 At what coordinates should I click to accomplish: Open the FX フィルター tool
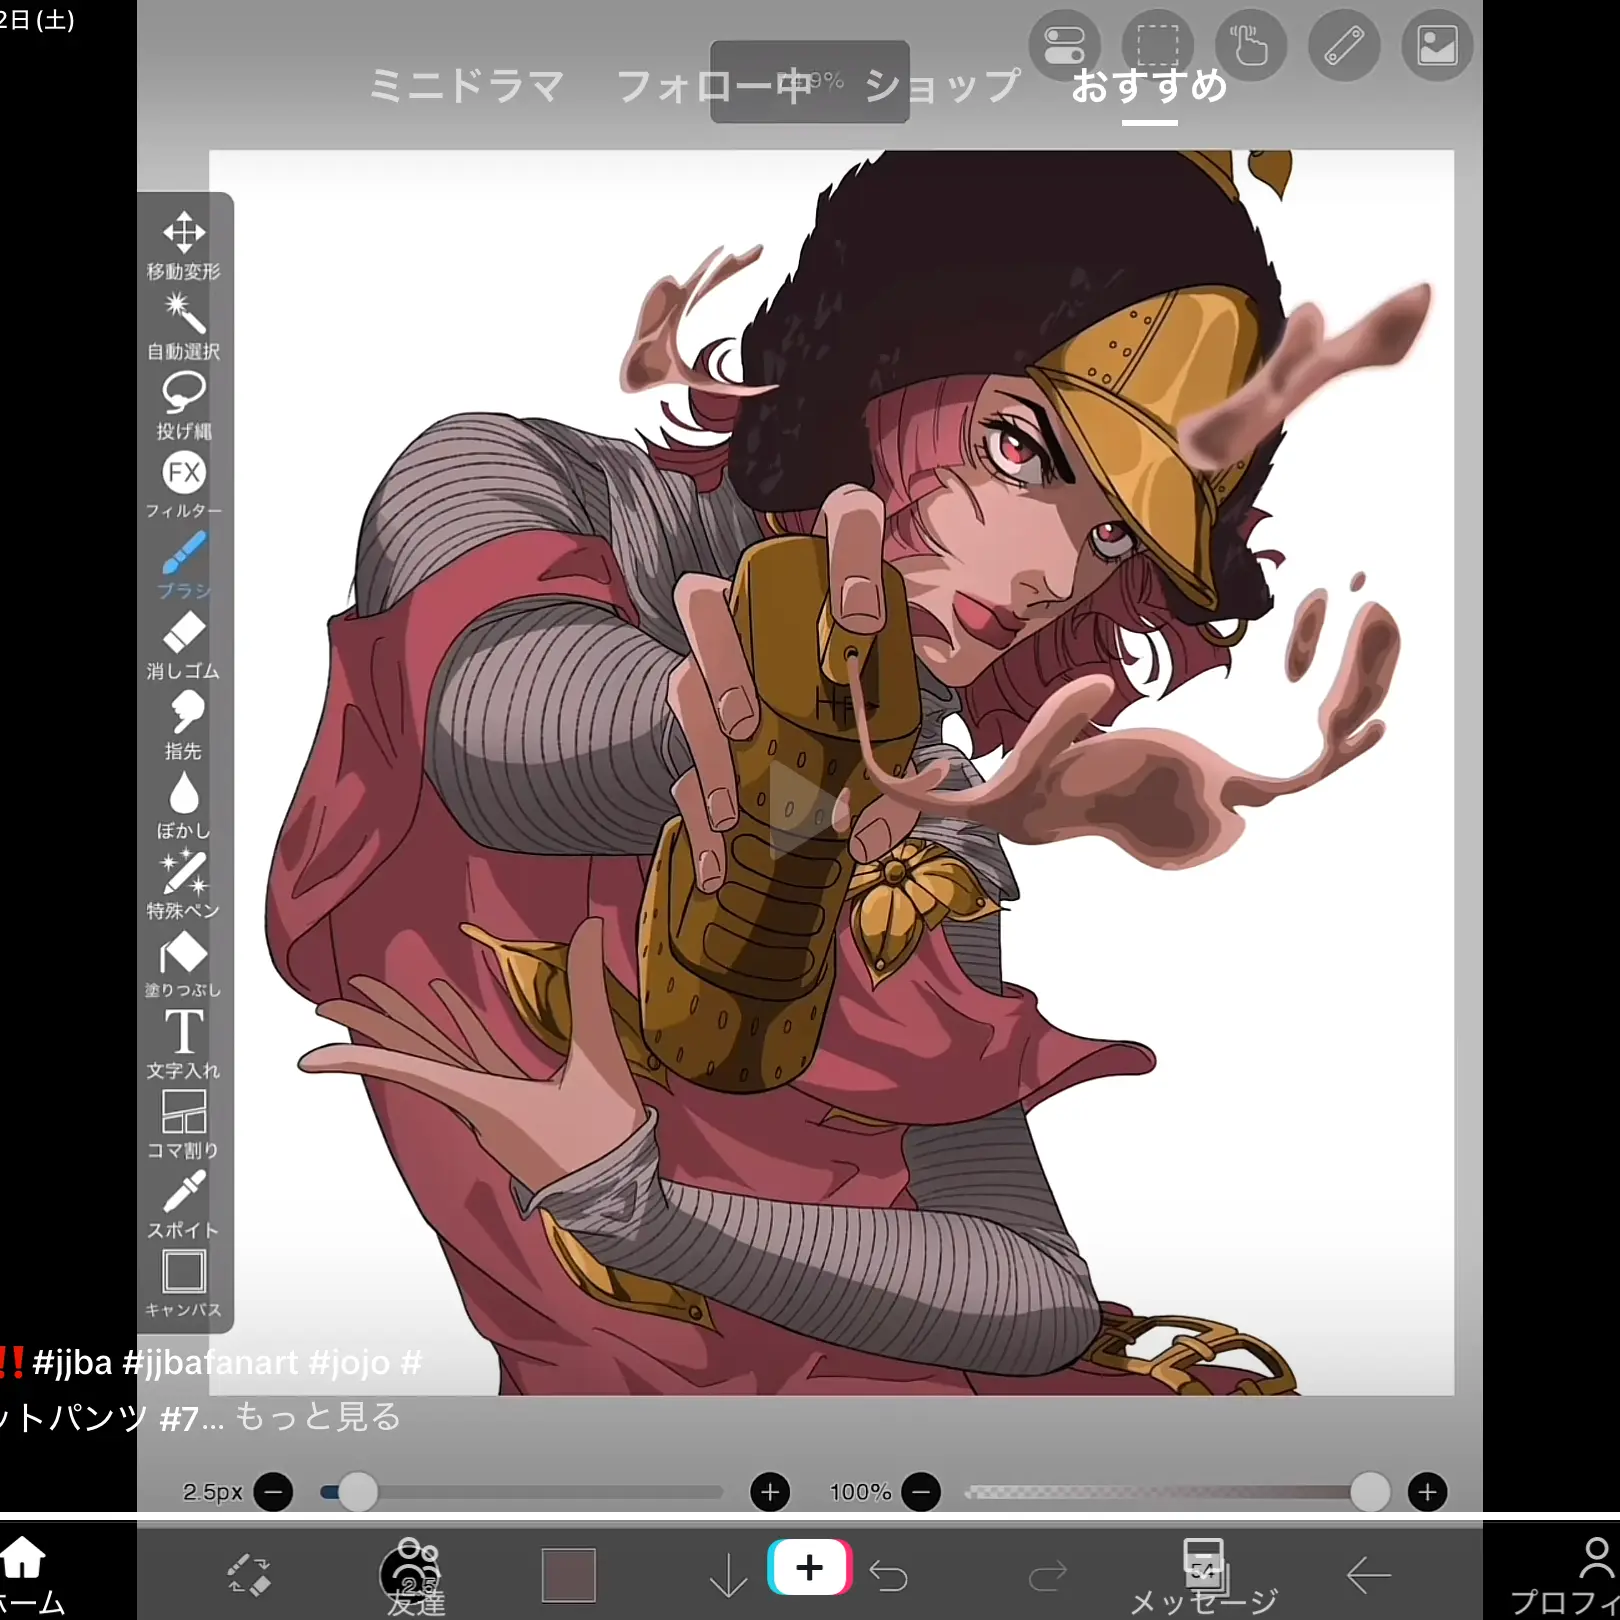(184, 486)
